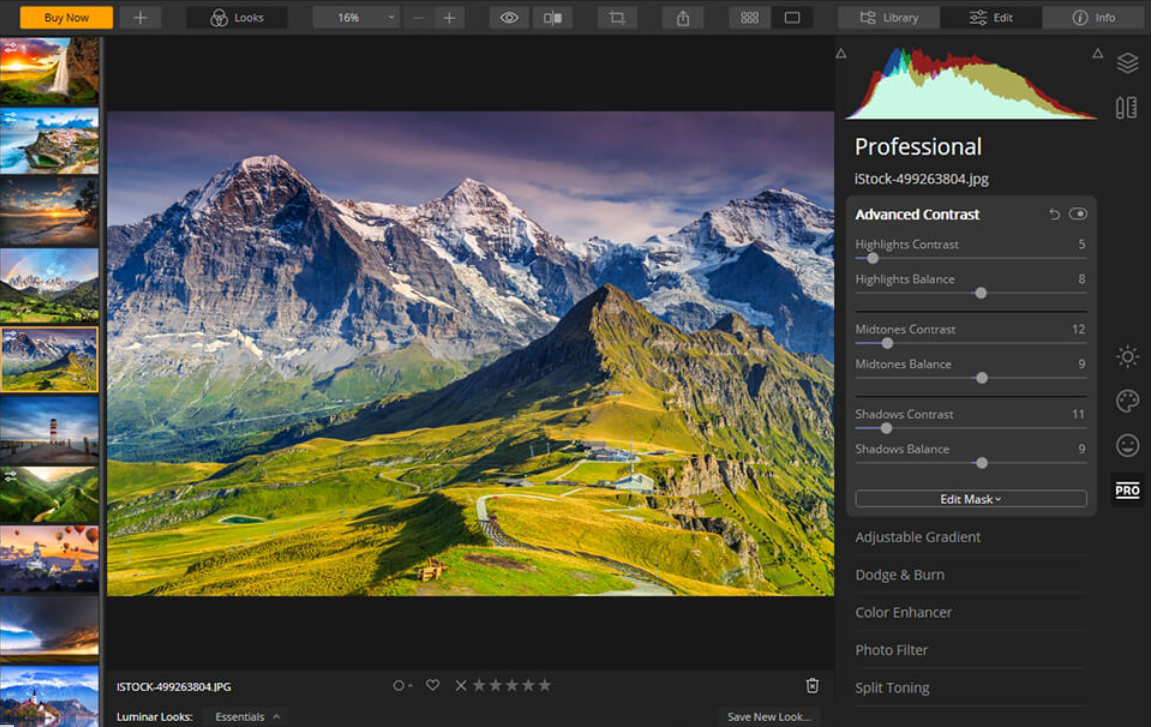Select the lighthouse pier thumbnail

pos(49,429)
